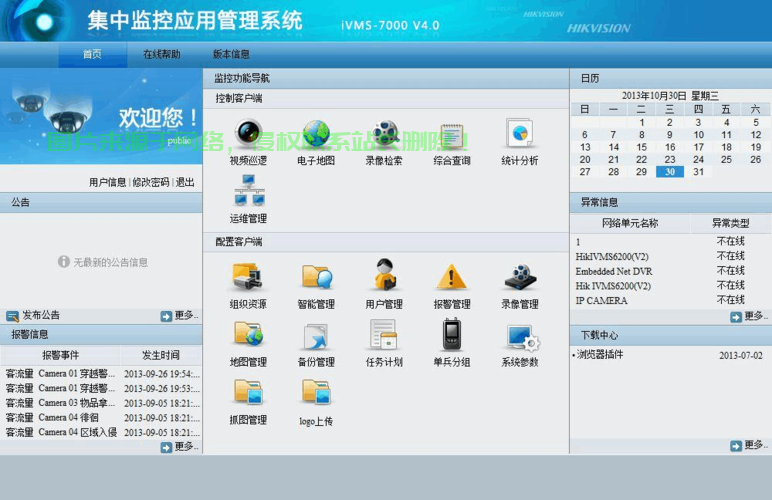This screenshot has width=772, height=500.
Task: Open 系统参数 system parameters icon
Action: (519, 335)
